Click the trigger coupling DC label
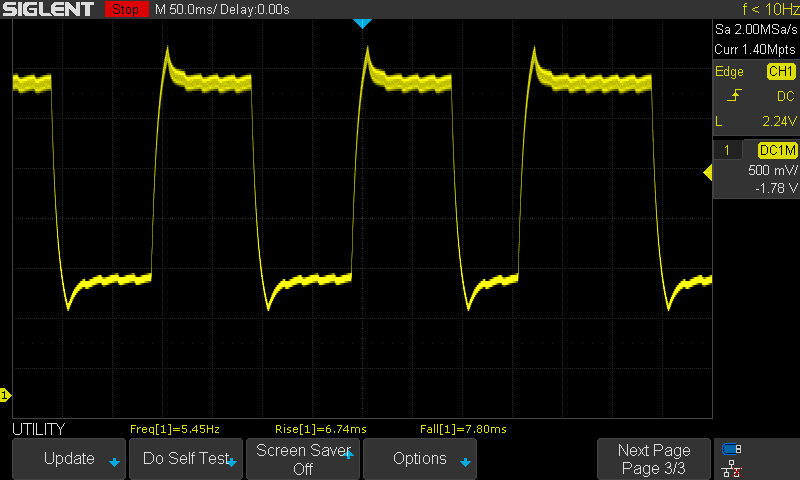The width and height of the screenshot is (800, 480). tap(786, 96)
